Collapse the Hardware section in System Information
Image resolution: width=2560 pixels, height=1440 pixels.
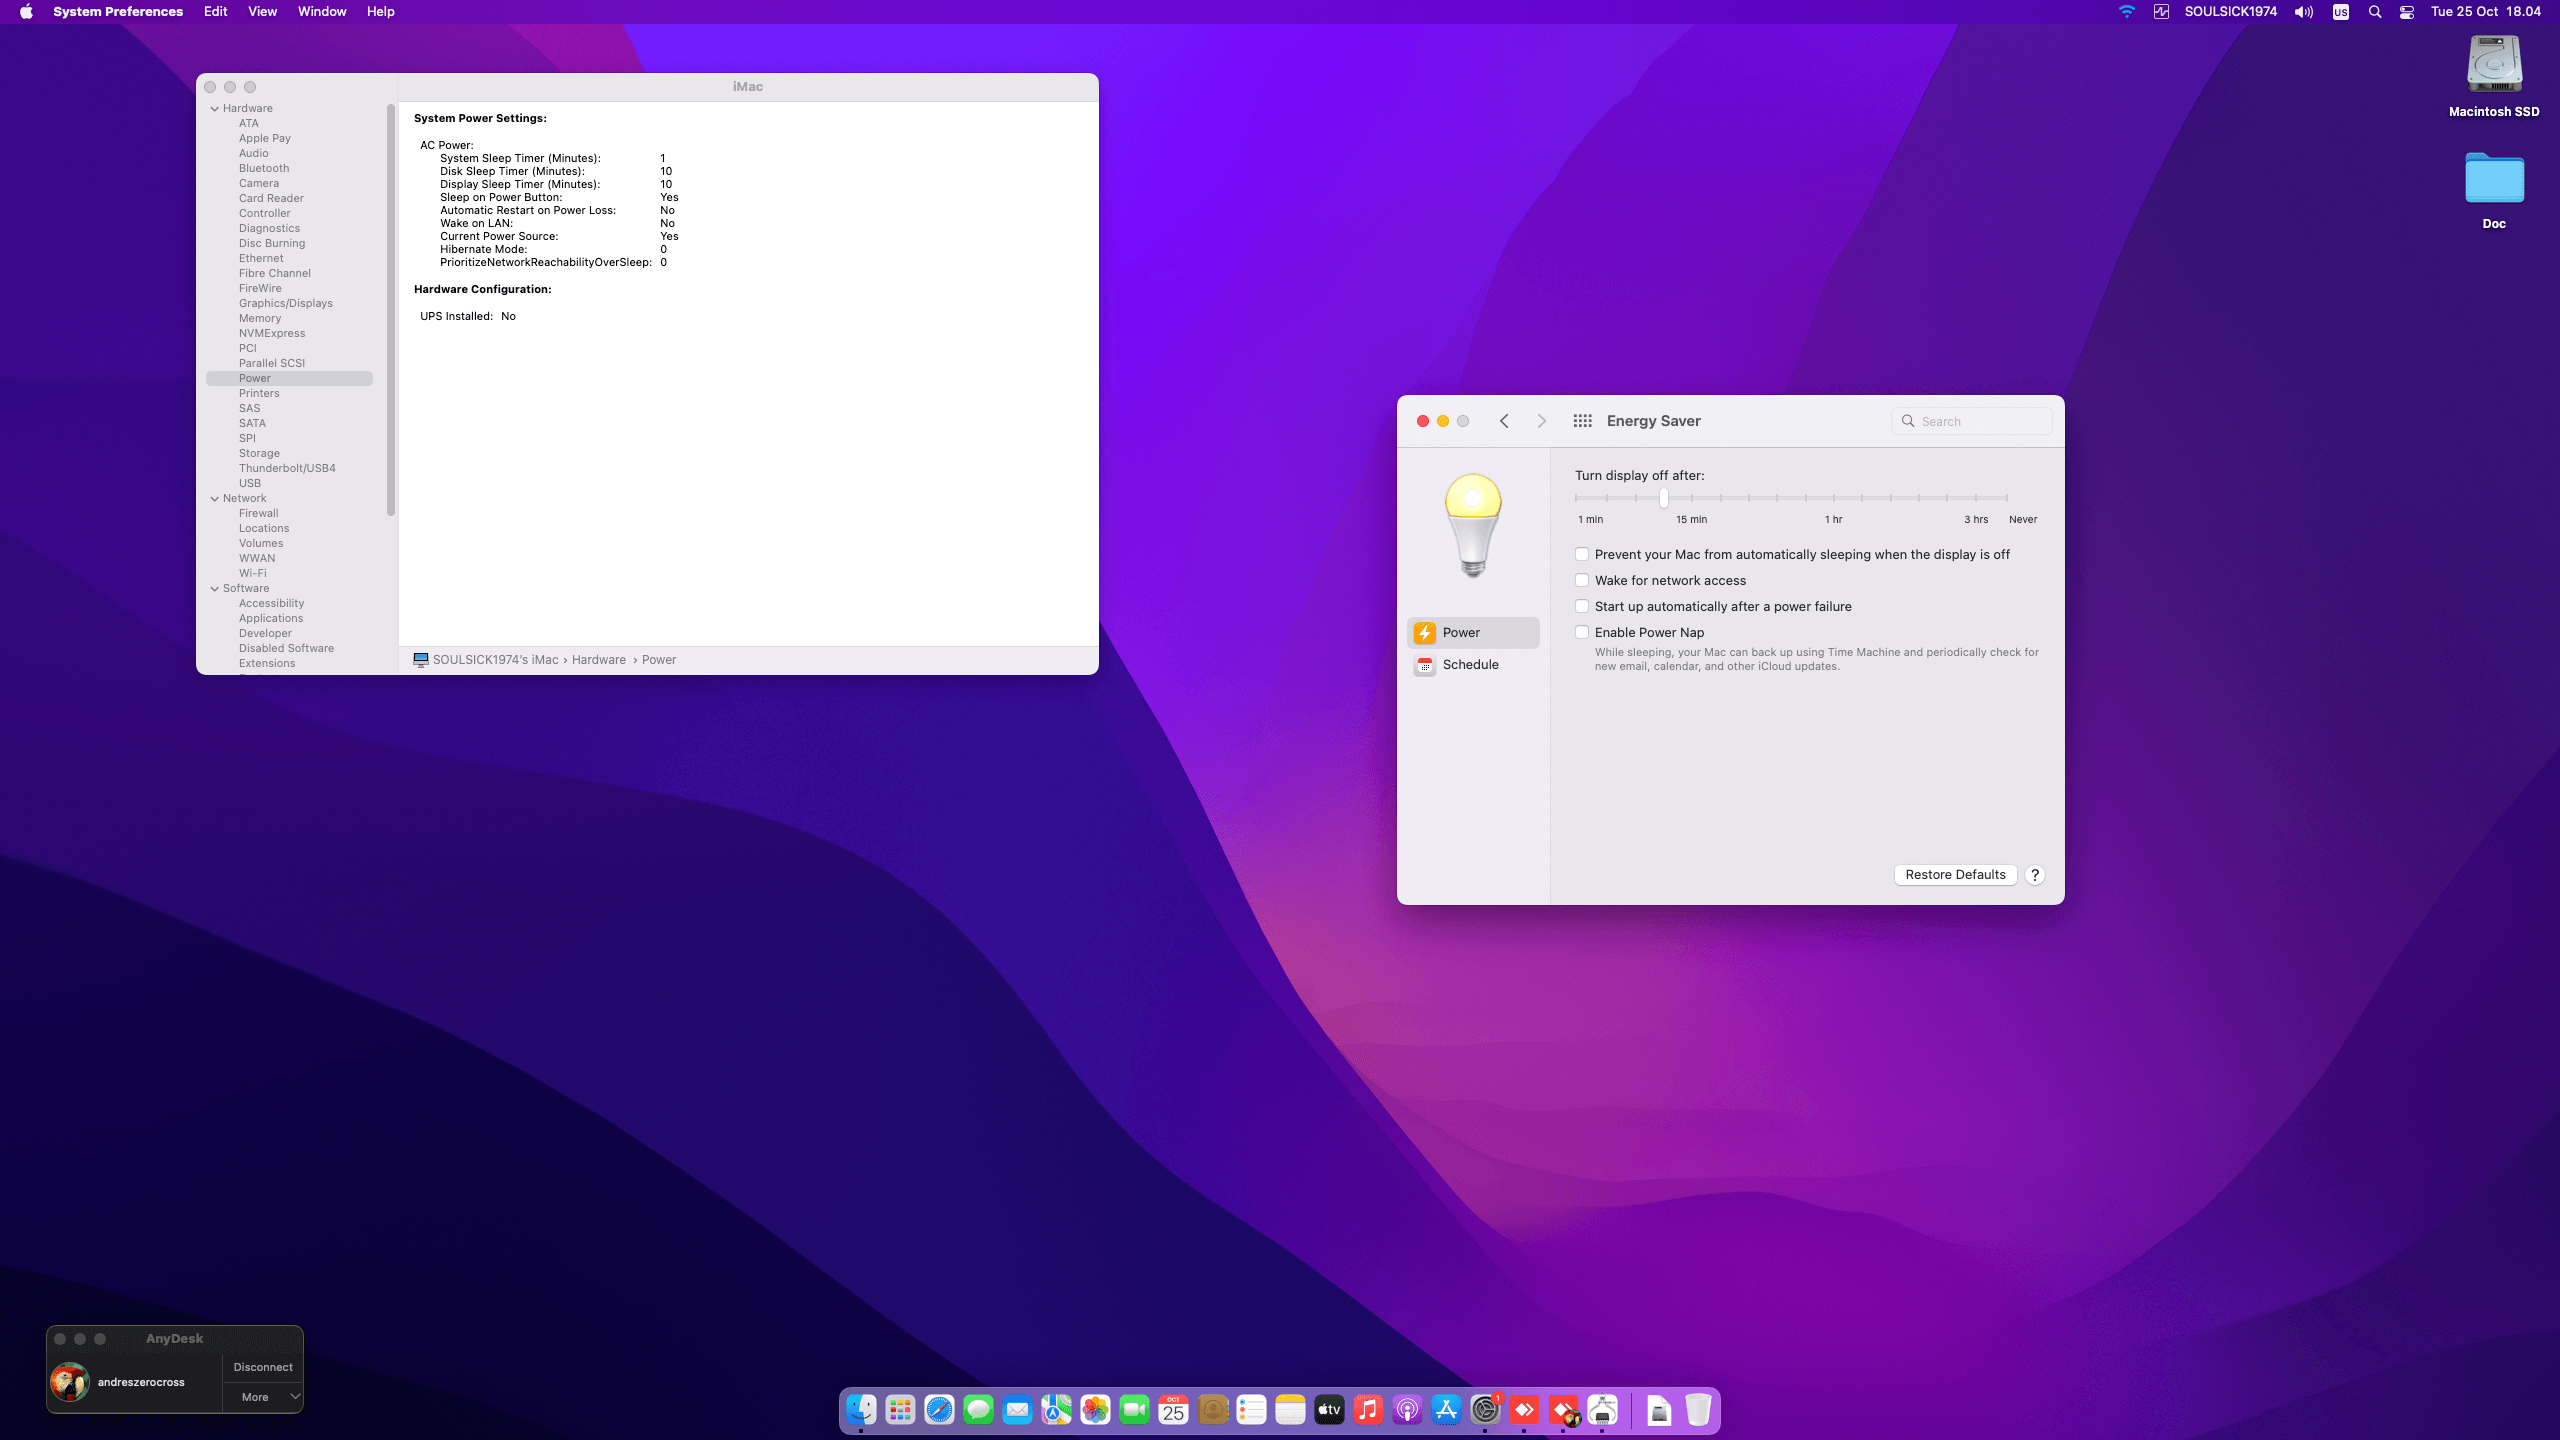215,108
